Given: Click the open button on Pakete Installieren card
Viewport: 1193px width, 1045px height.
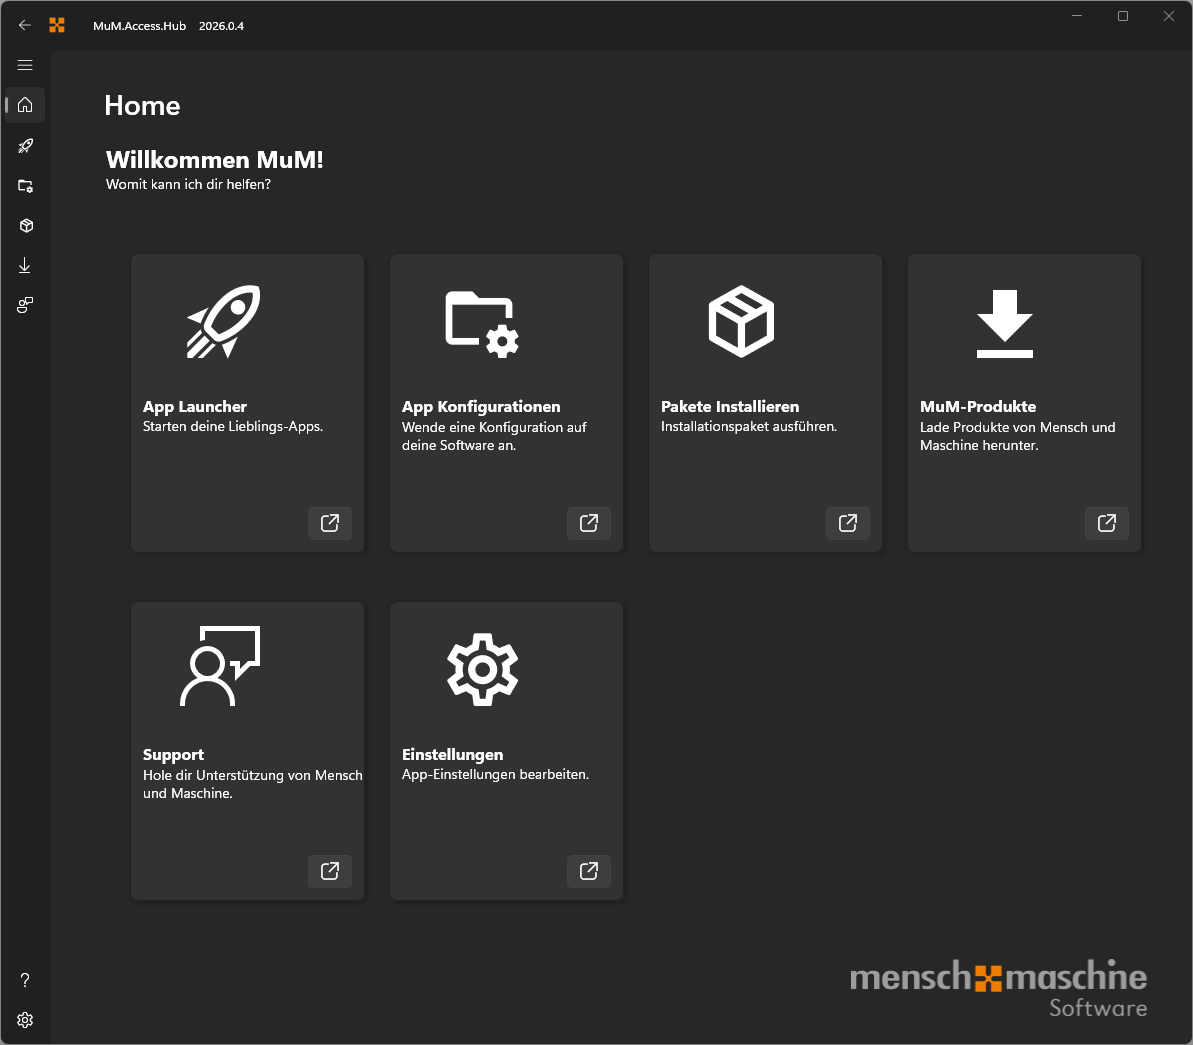Looking at the screenshot, I should 848,523.
